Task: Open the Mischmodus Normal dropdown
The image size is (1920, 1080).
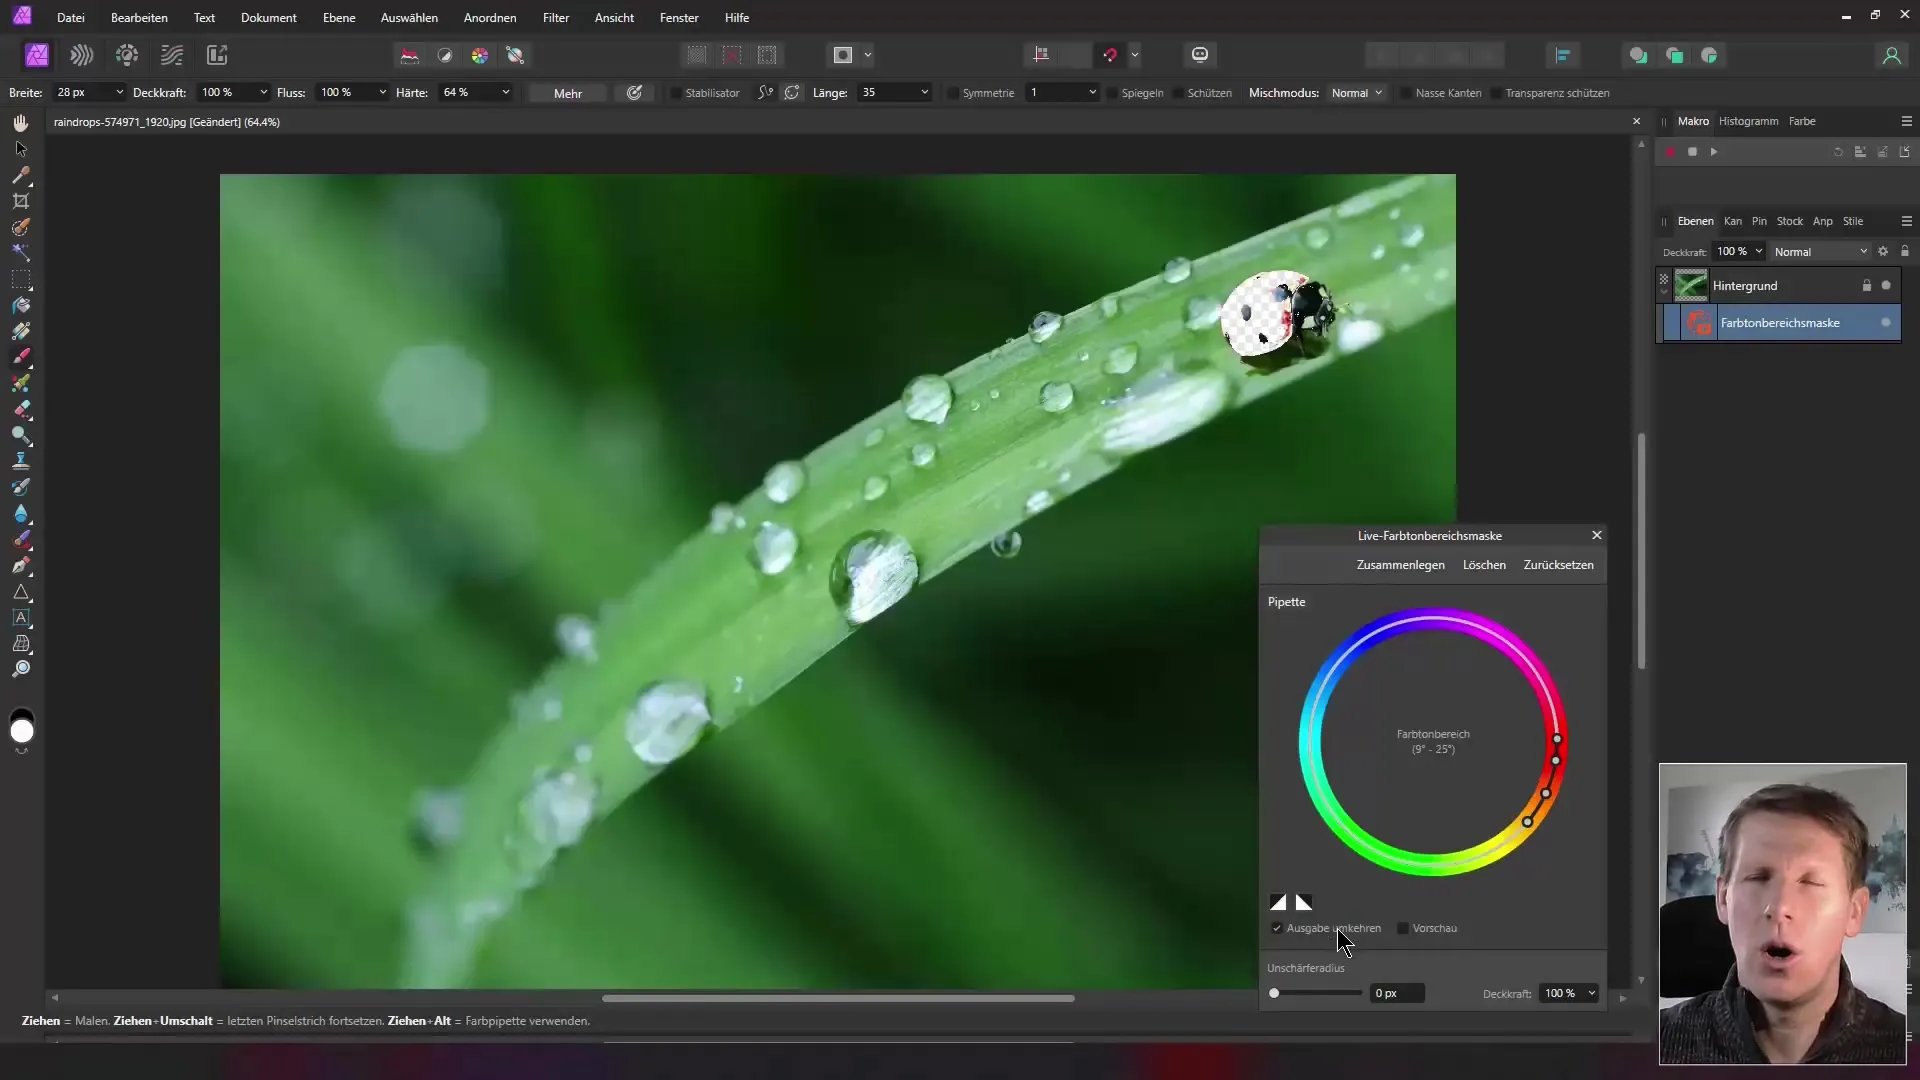Action: [x=1356, y=93]
